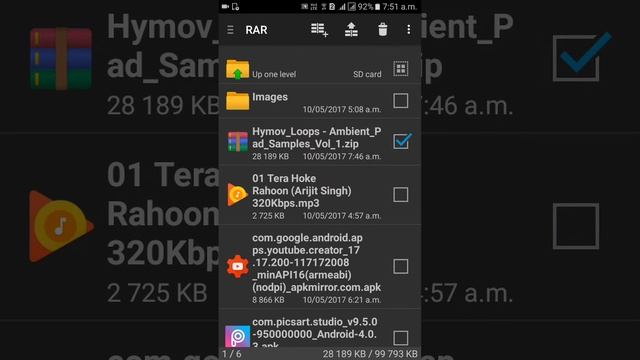
Task: Tap the battery indicator in status bar
Action: (x=378, y=7)
